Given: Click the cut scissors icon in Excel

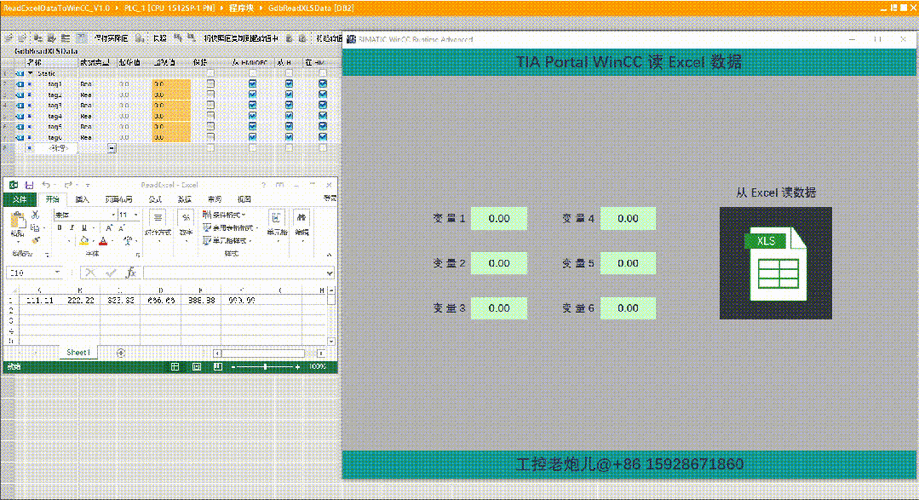Looking at the screenshot, I should point(35,214).
